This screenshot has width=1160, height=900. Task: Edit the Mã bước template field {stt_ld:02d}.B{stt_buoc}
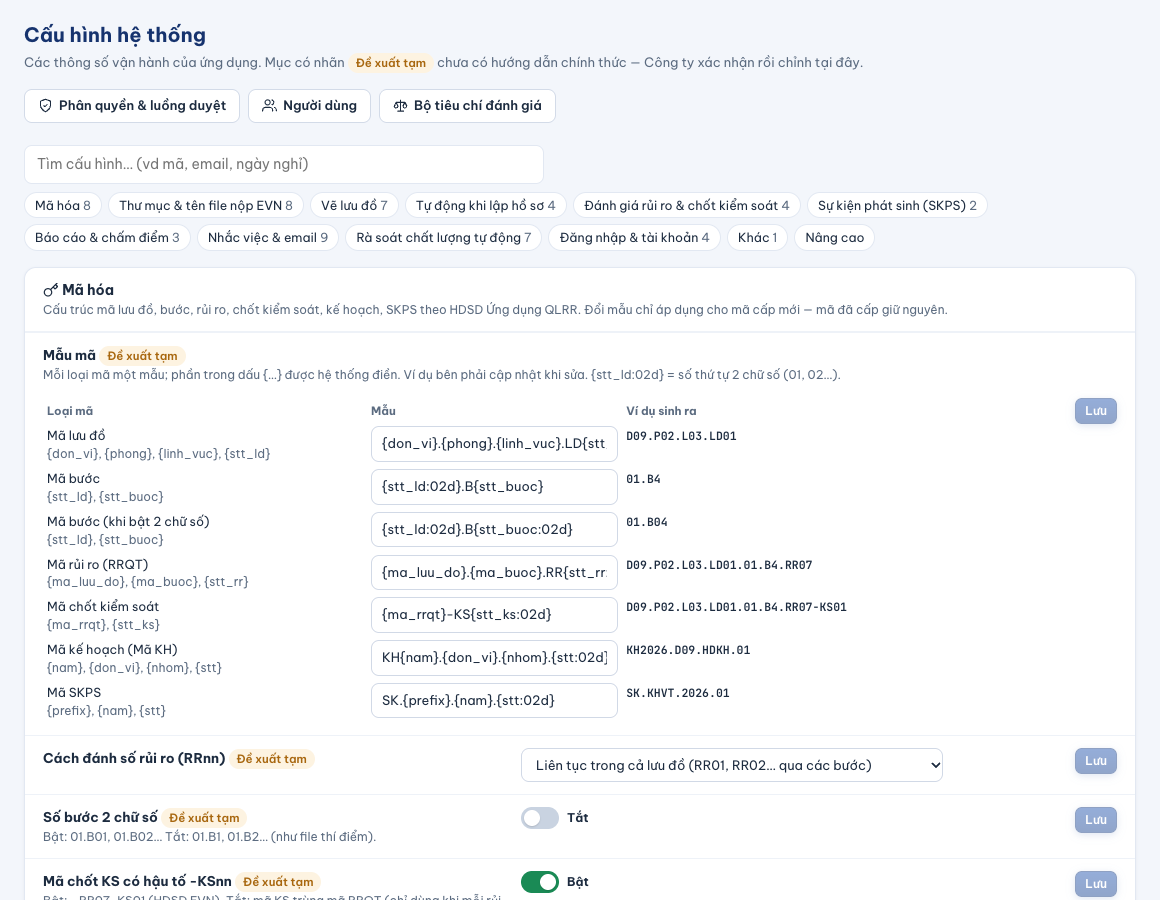click(x=494, y=487)
